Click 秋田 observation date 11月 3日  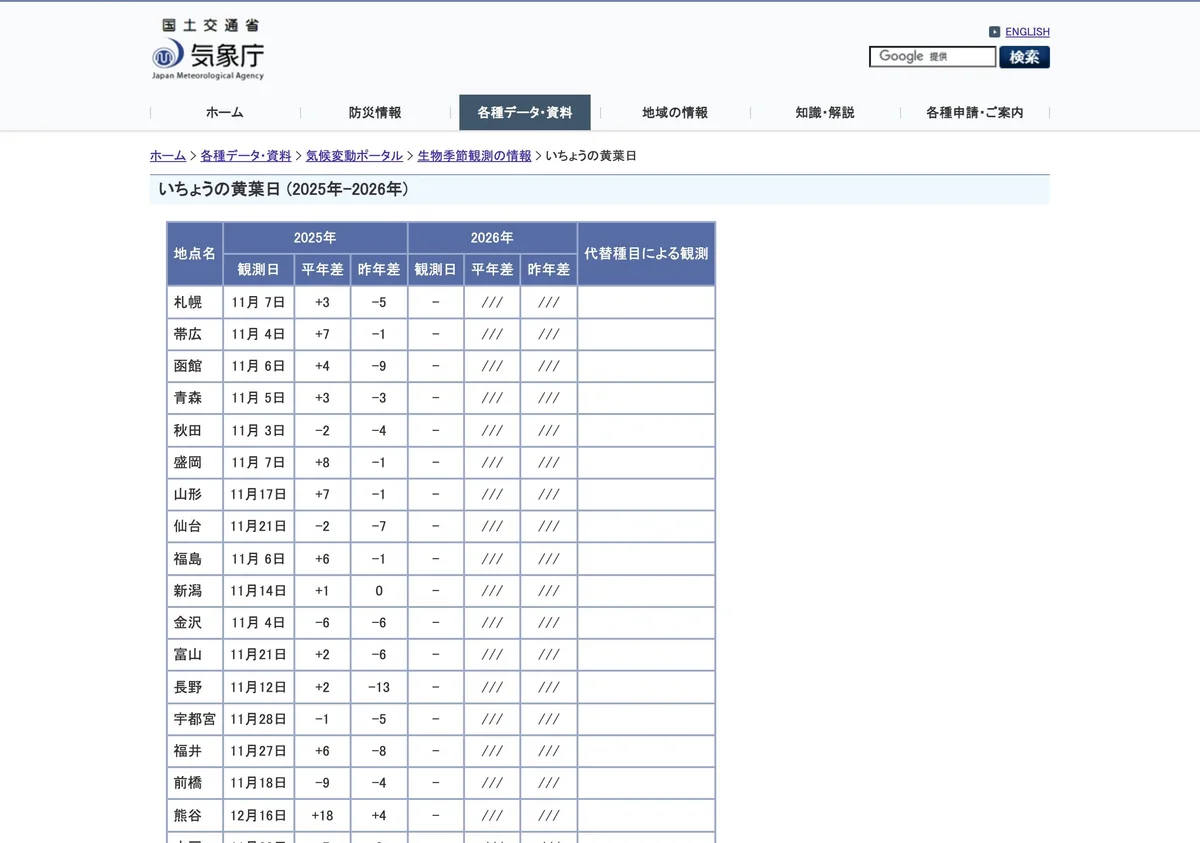click(x=258, y=430)
